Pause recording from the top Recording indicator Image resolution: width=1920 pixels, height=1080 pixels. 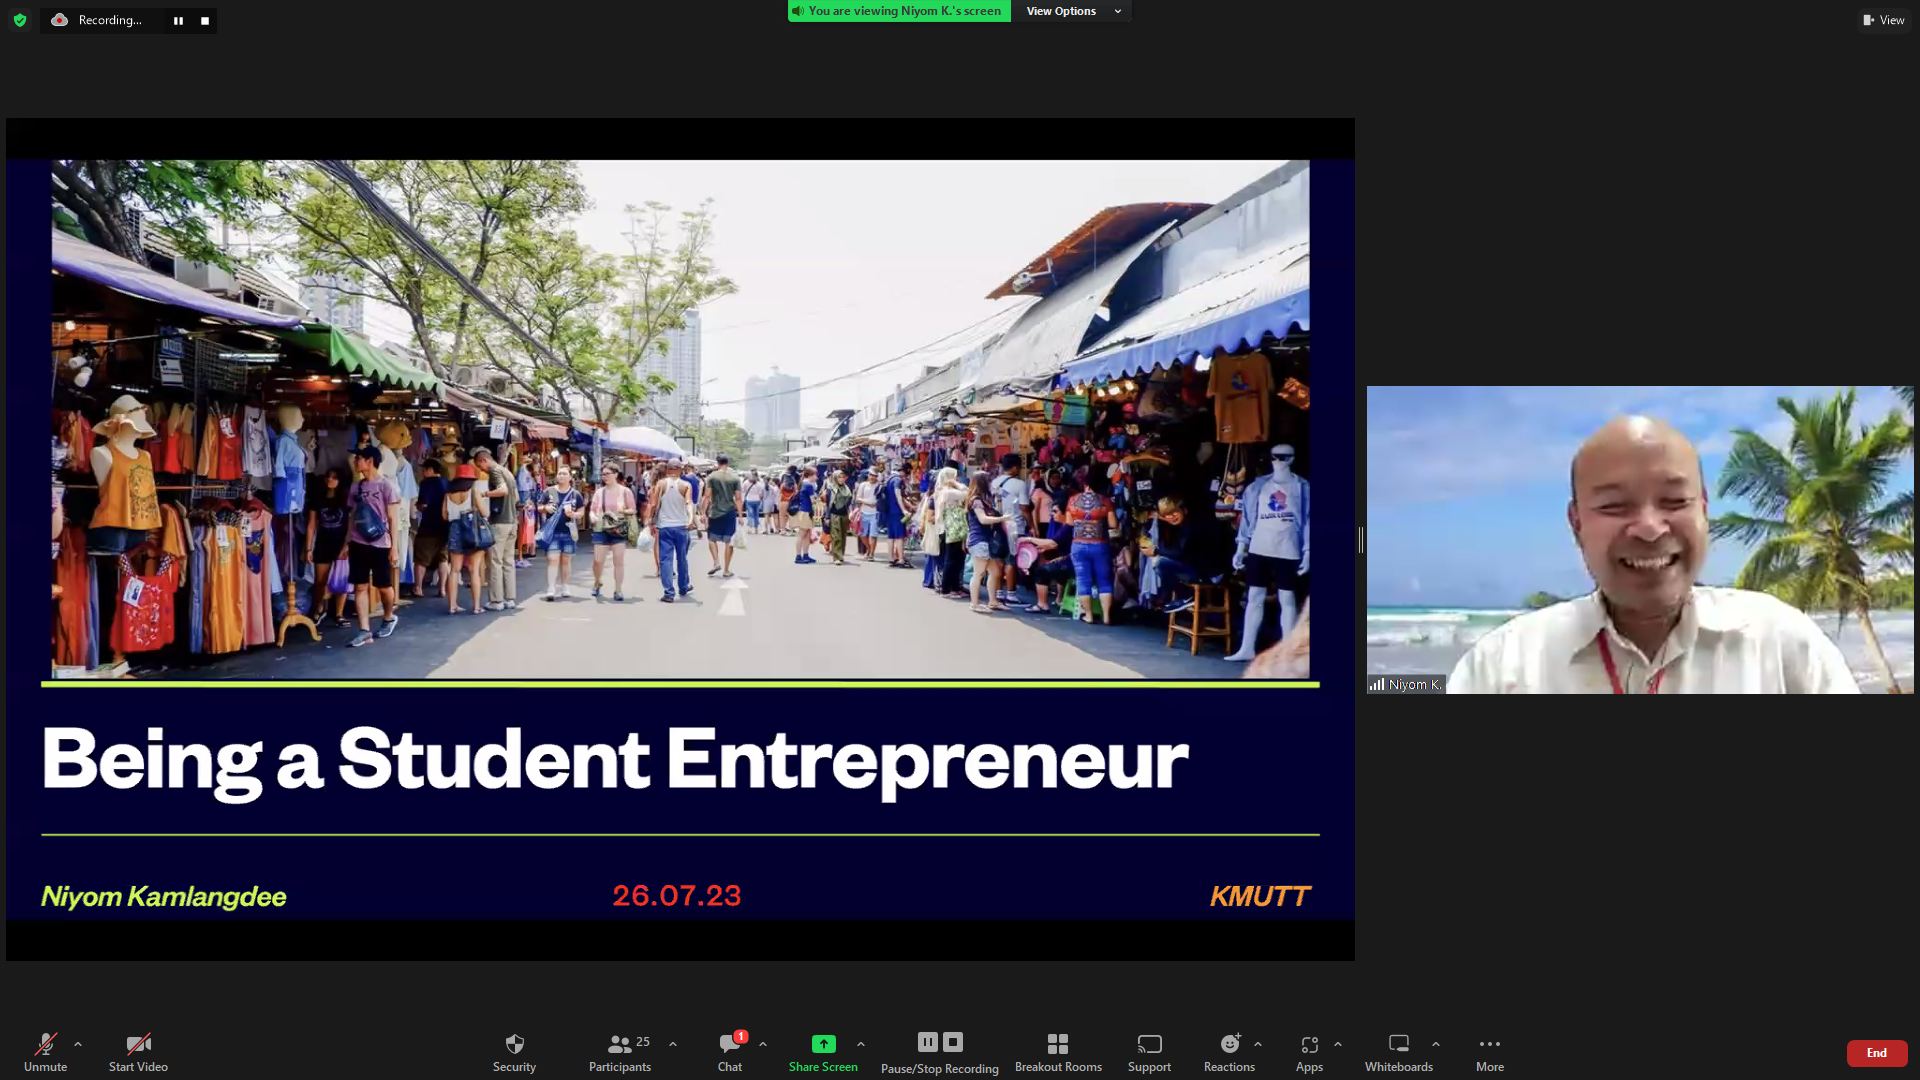(x=178, y=21)
